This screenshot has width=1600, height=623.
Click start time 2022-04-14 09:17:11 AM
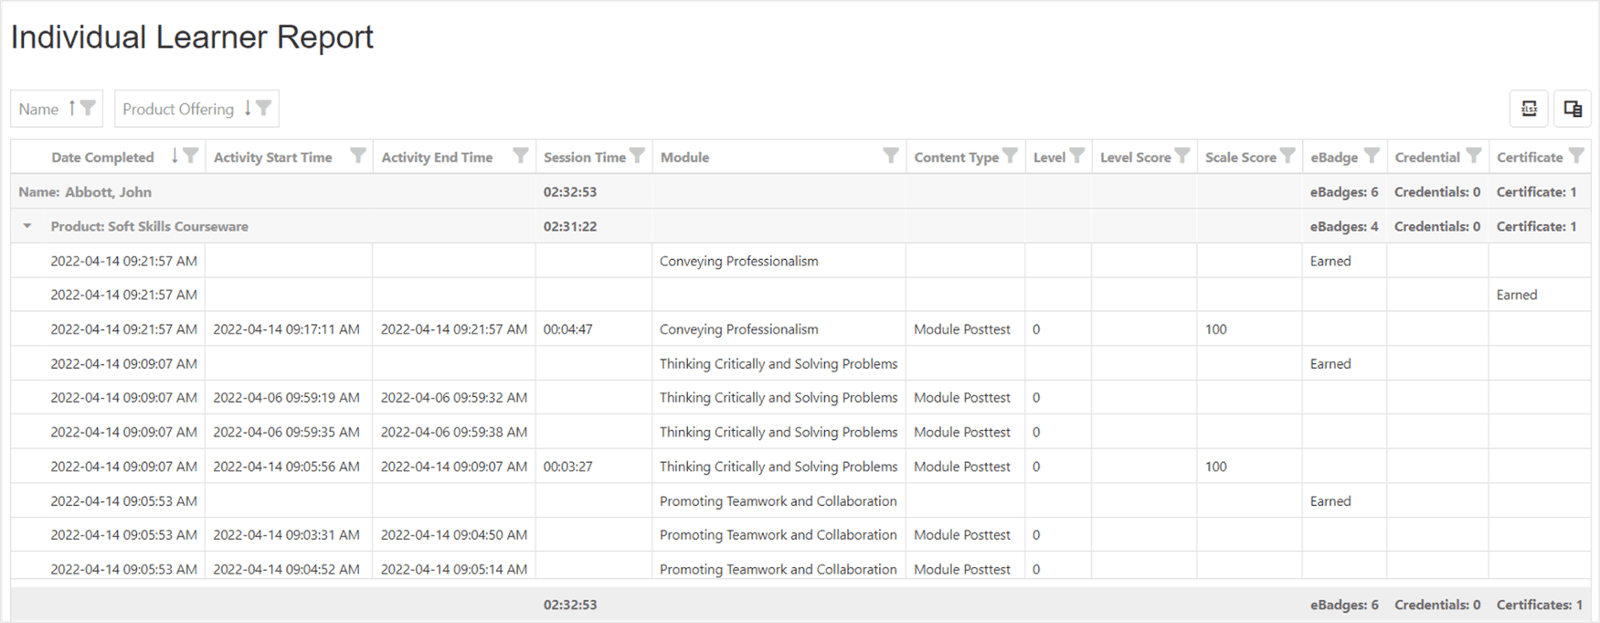pyautogui.click(x=286, y=329)
